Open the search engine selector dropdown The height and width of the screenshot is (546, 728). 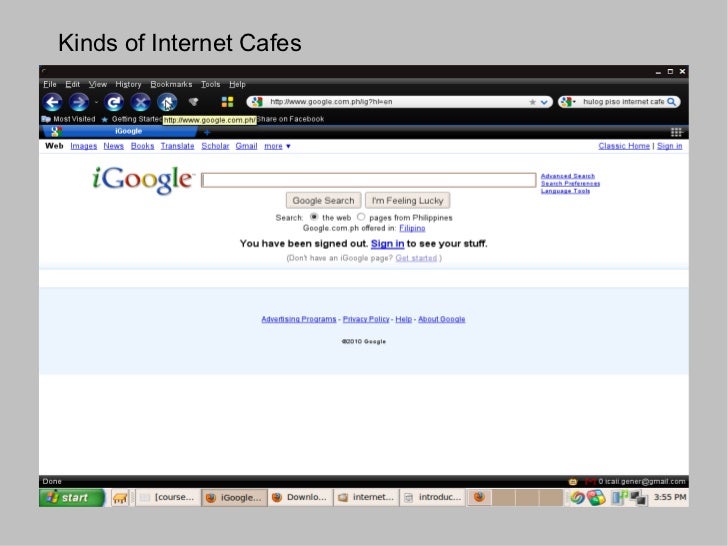[x=567, y=102]
